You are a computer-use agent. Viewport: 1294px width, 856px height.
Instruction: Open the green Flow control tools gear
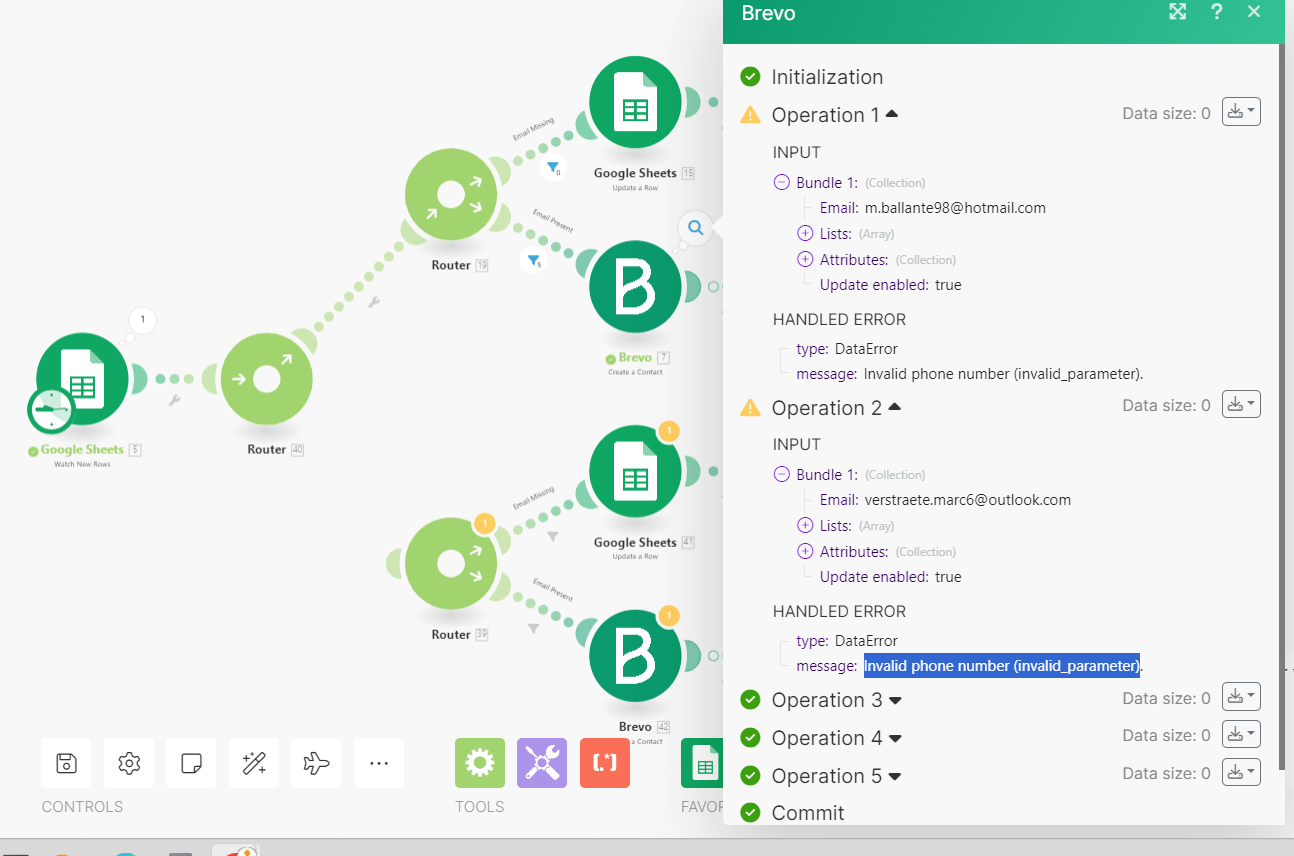pyautogui.click(x=480, y=763)
